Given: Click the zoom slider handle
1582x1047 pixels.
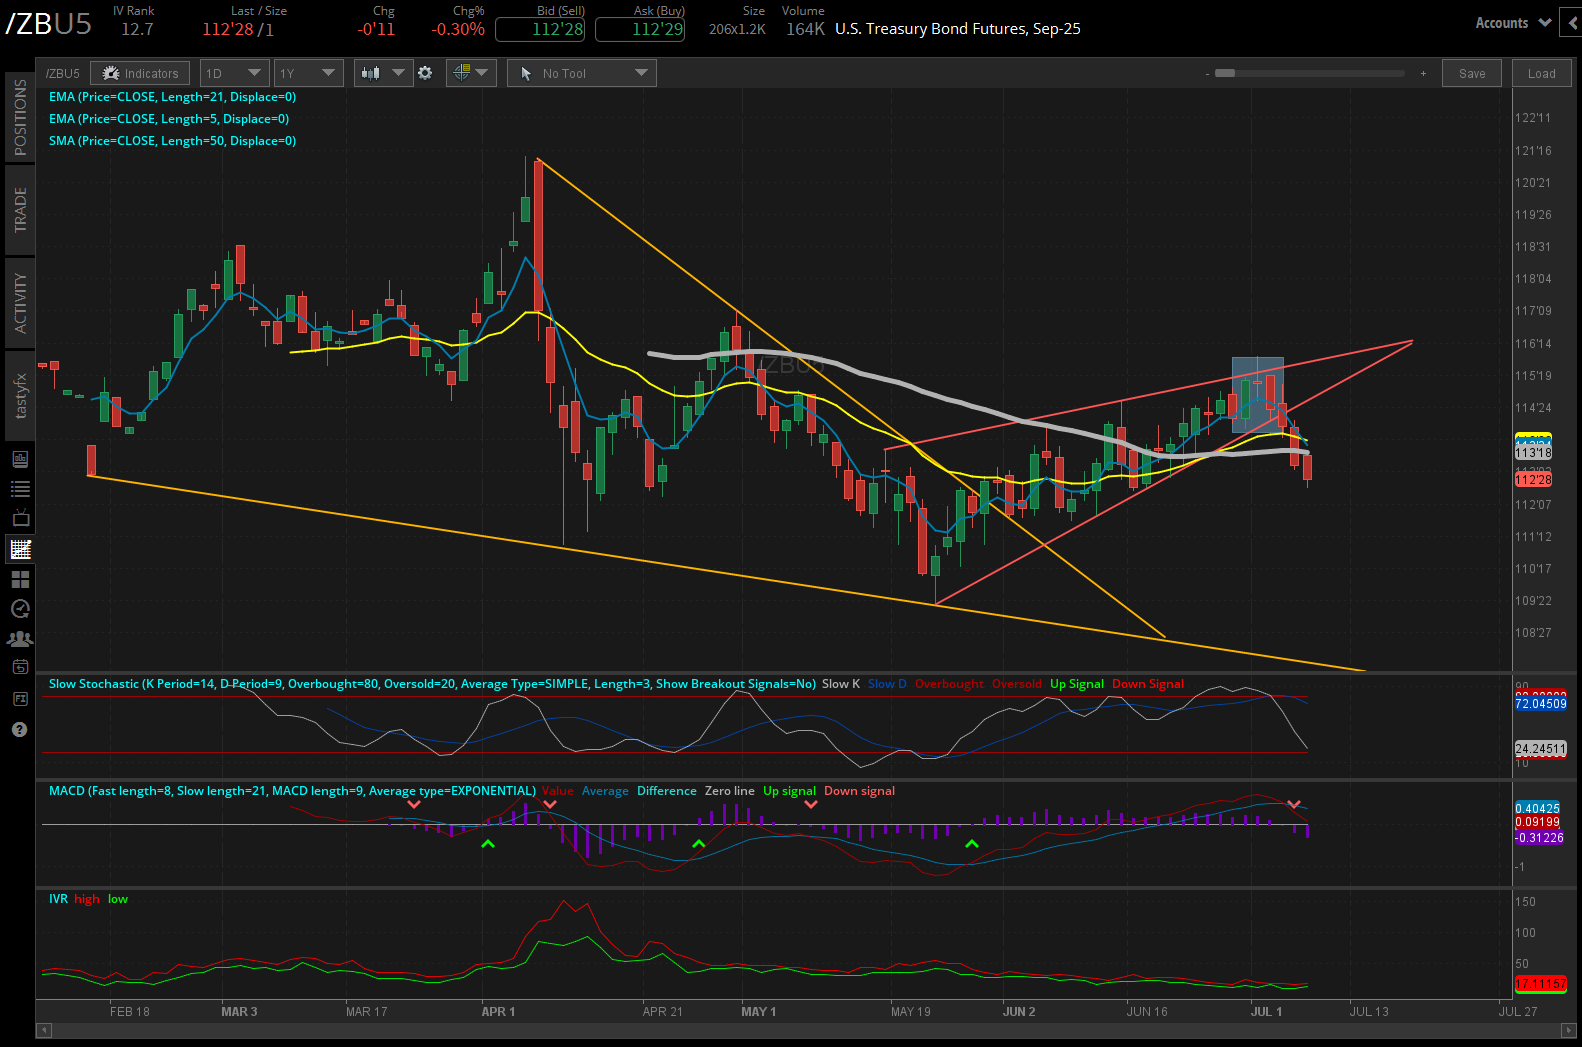Looking at the screenshot, I should [1225, 73].
